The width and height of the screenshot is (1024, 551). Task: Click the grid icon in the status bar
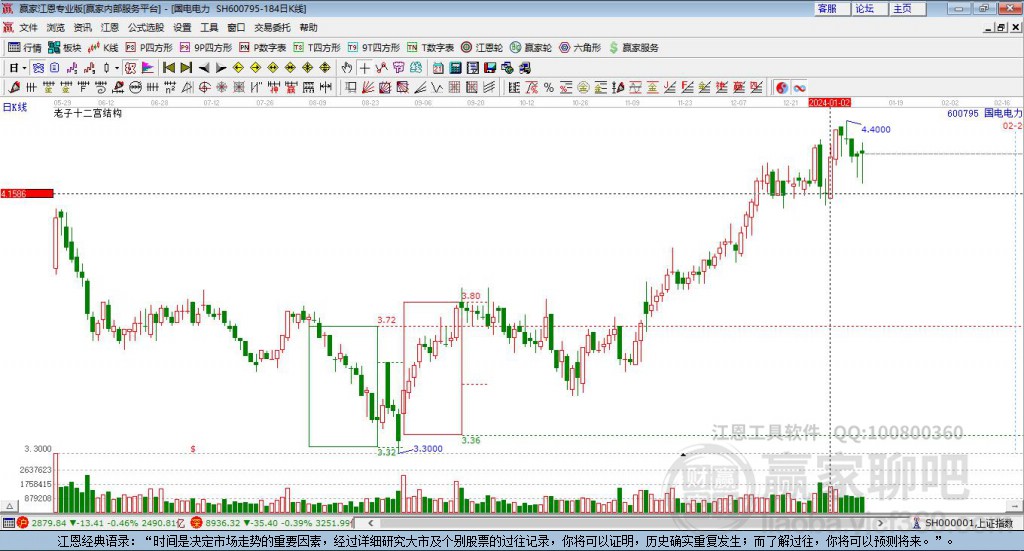pos(8,523)
